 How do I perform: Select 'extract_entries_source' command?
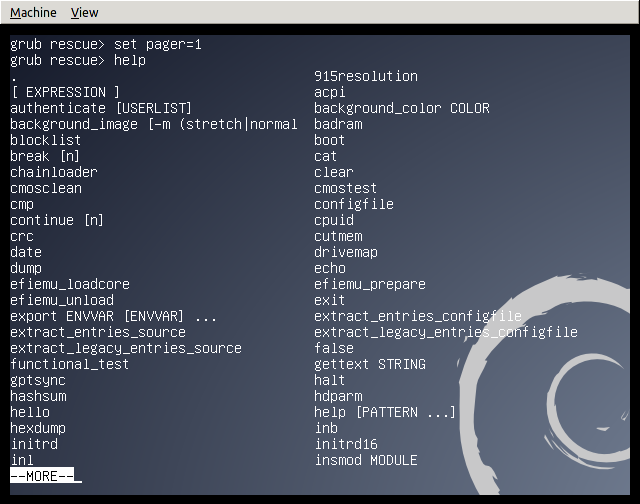click(98, 332)
